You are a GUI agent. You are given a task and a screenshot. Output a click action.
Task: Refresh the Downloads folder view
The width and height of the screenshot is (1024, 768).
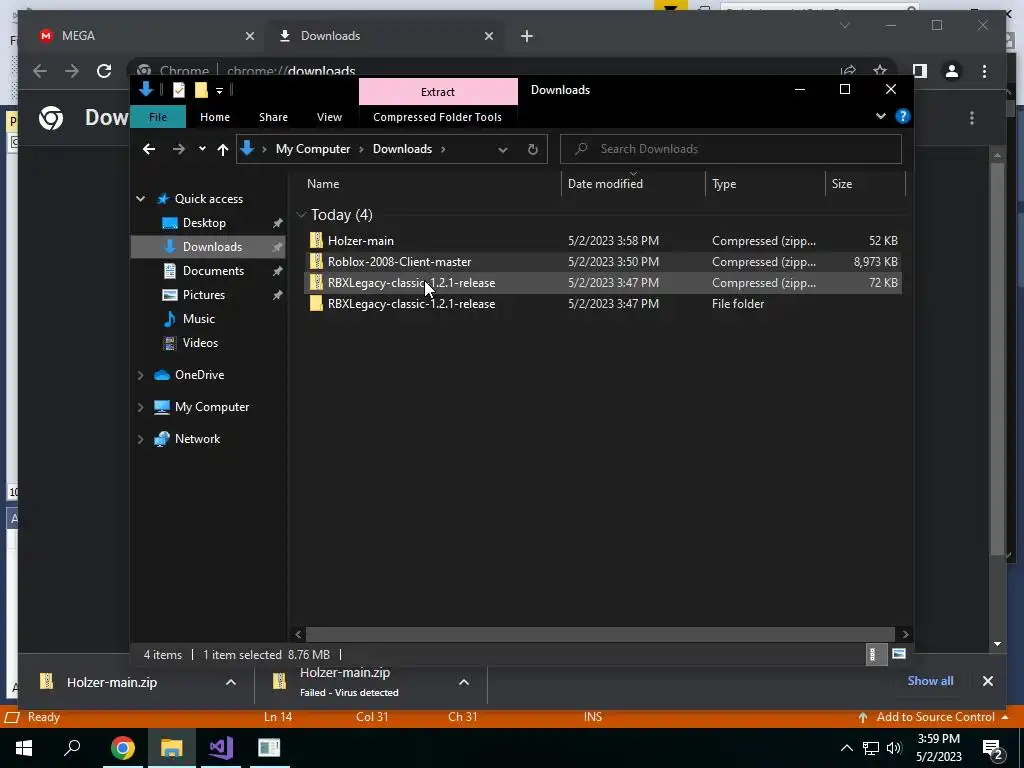(x=532, y=150)
